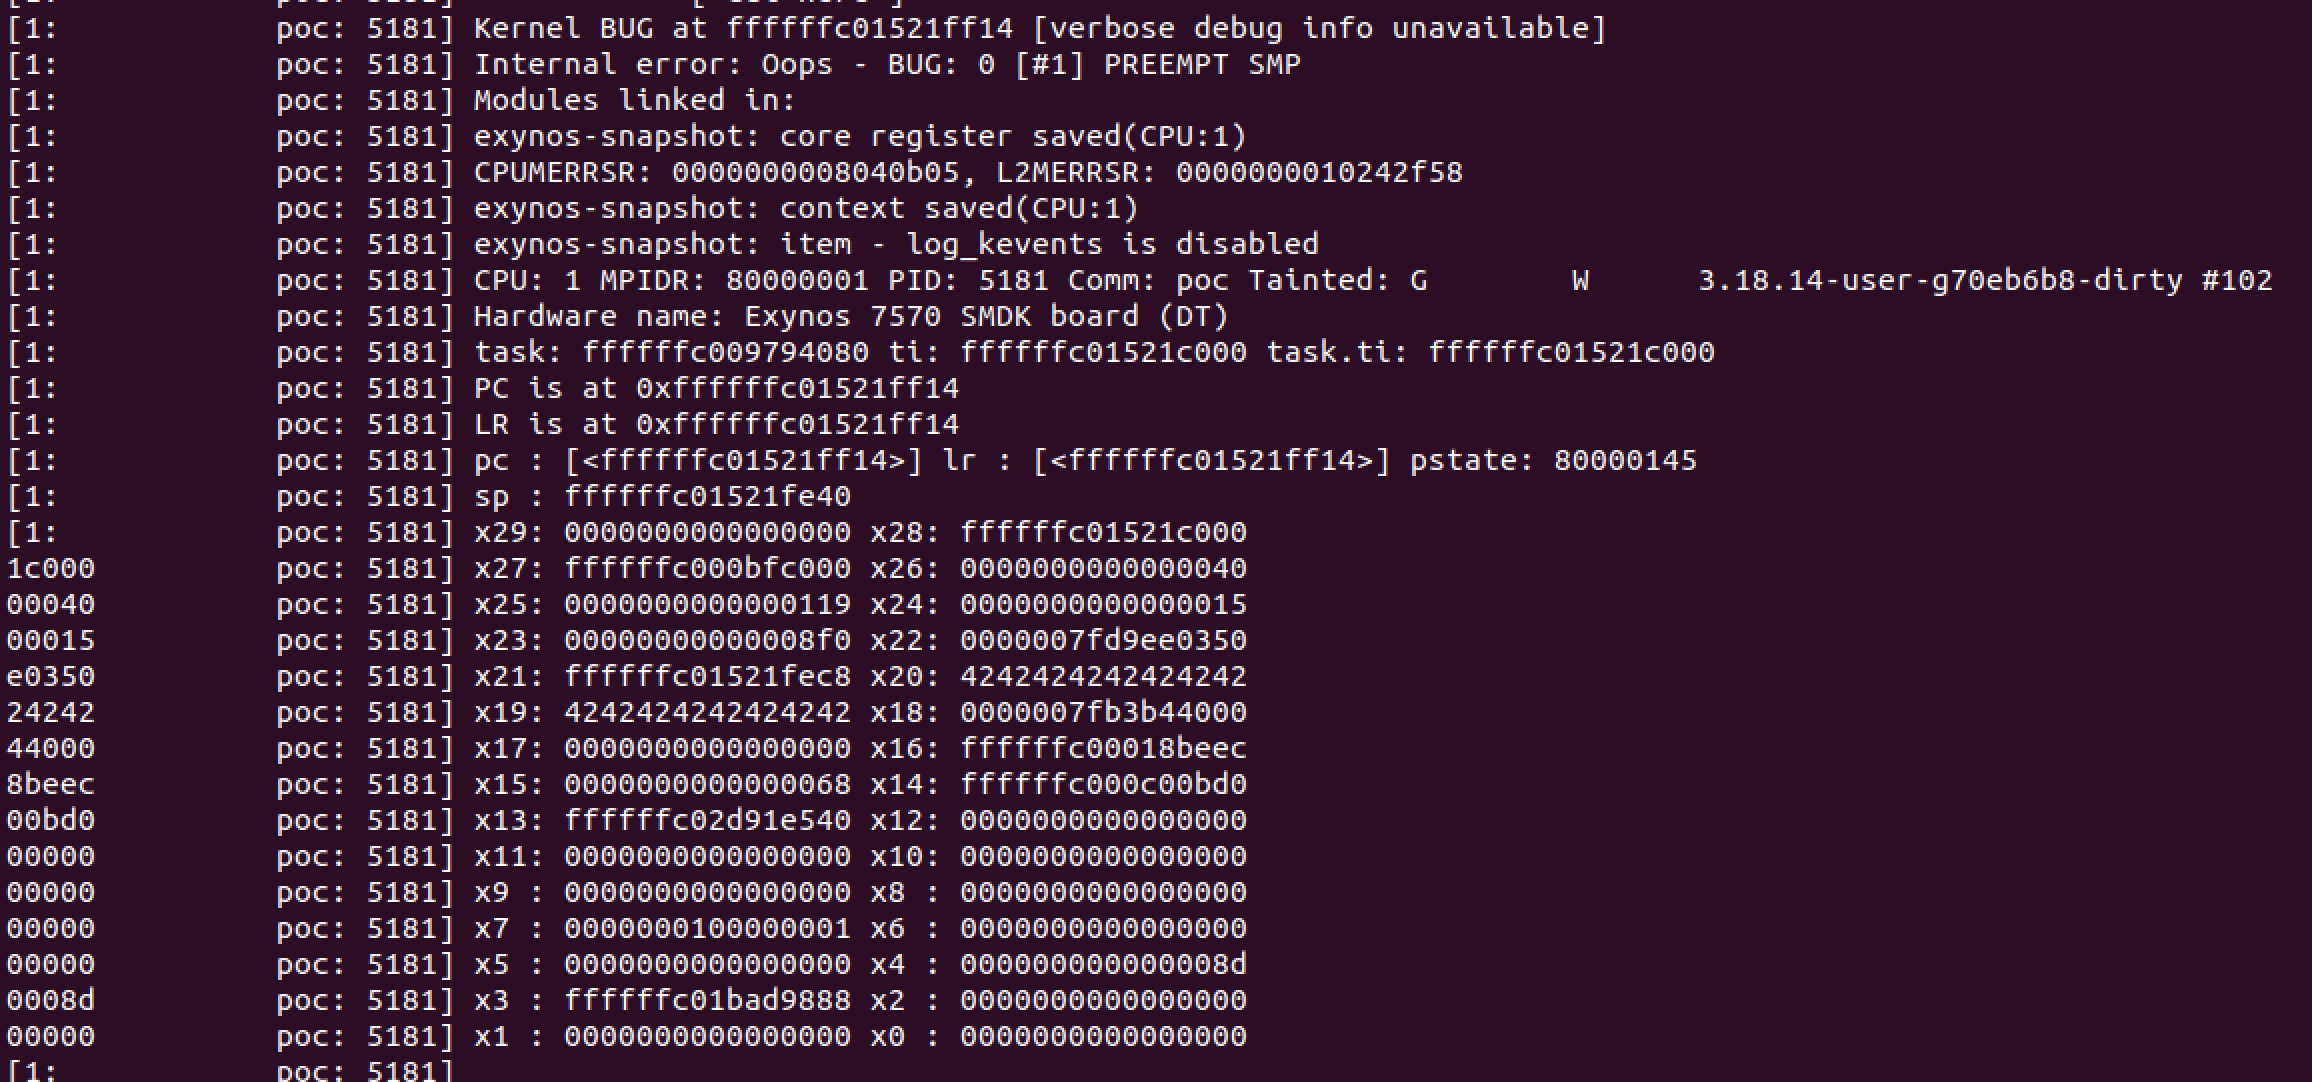This screenshot has width=2312, height=1082.
Task: Click the x13 register value ffffffc02d91e540
Action: tap(707, 820)
